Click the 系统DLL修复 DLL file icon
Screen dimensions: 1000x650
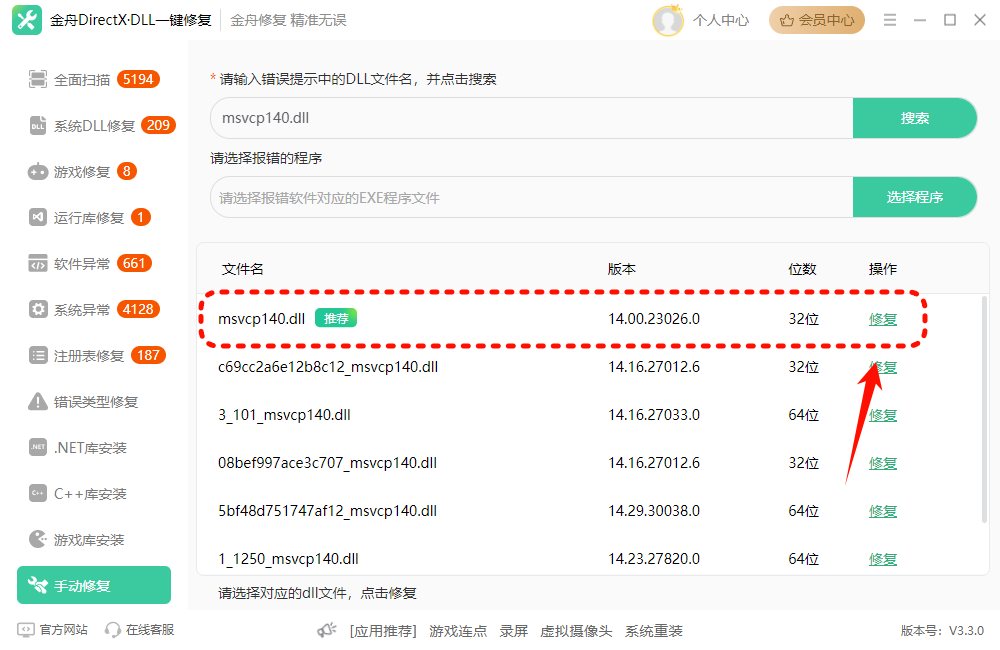(x=38, y=126)
